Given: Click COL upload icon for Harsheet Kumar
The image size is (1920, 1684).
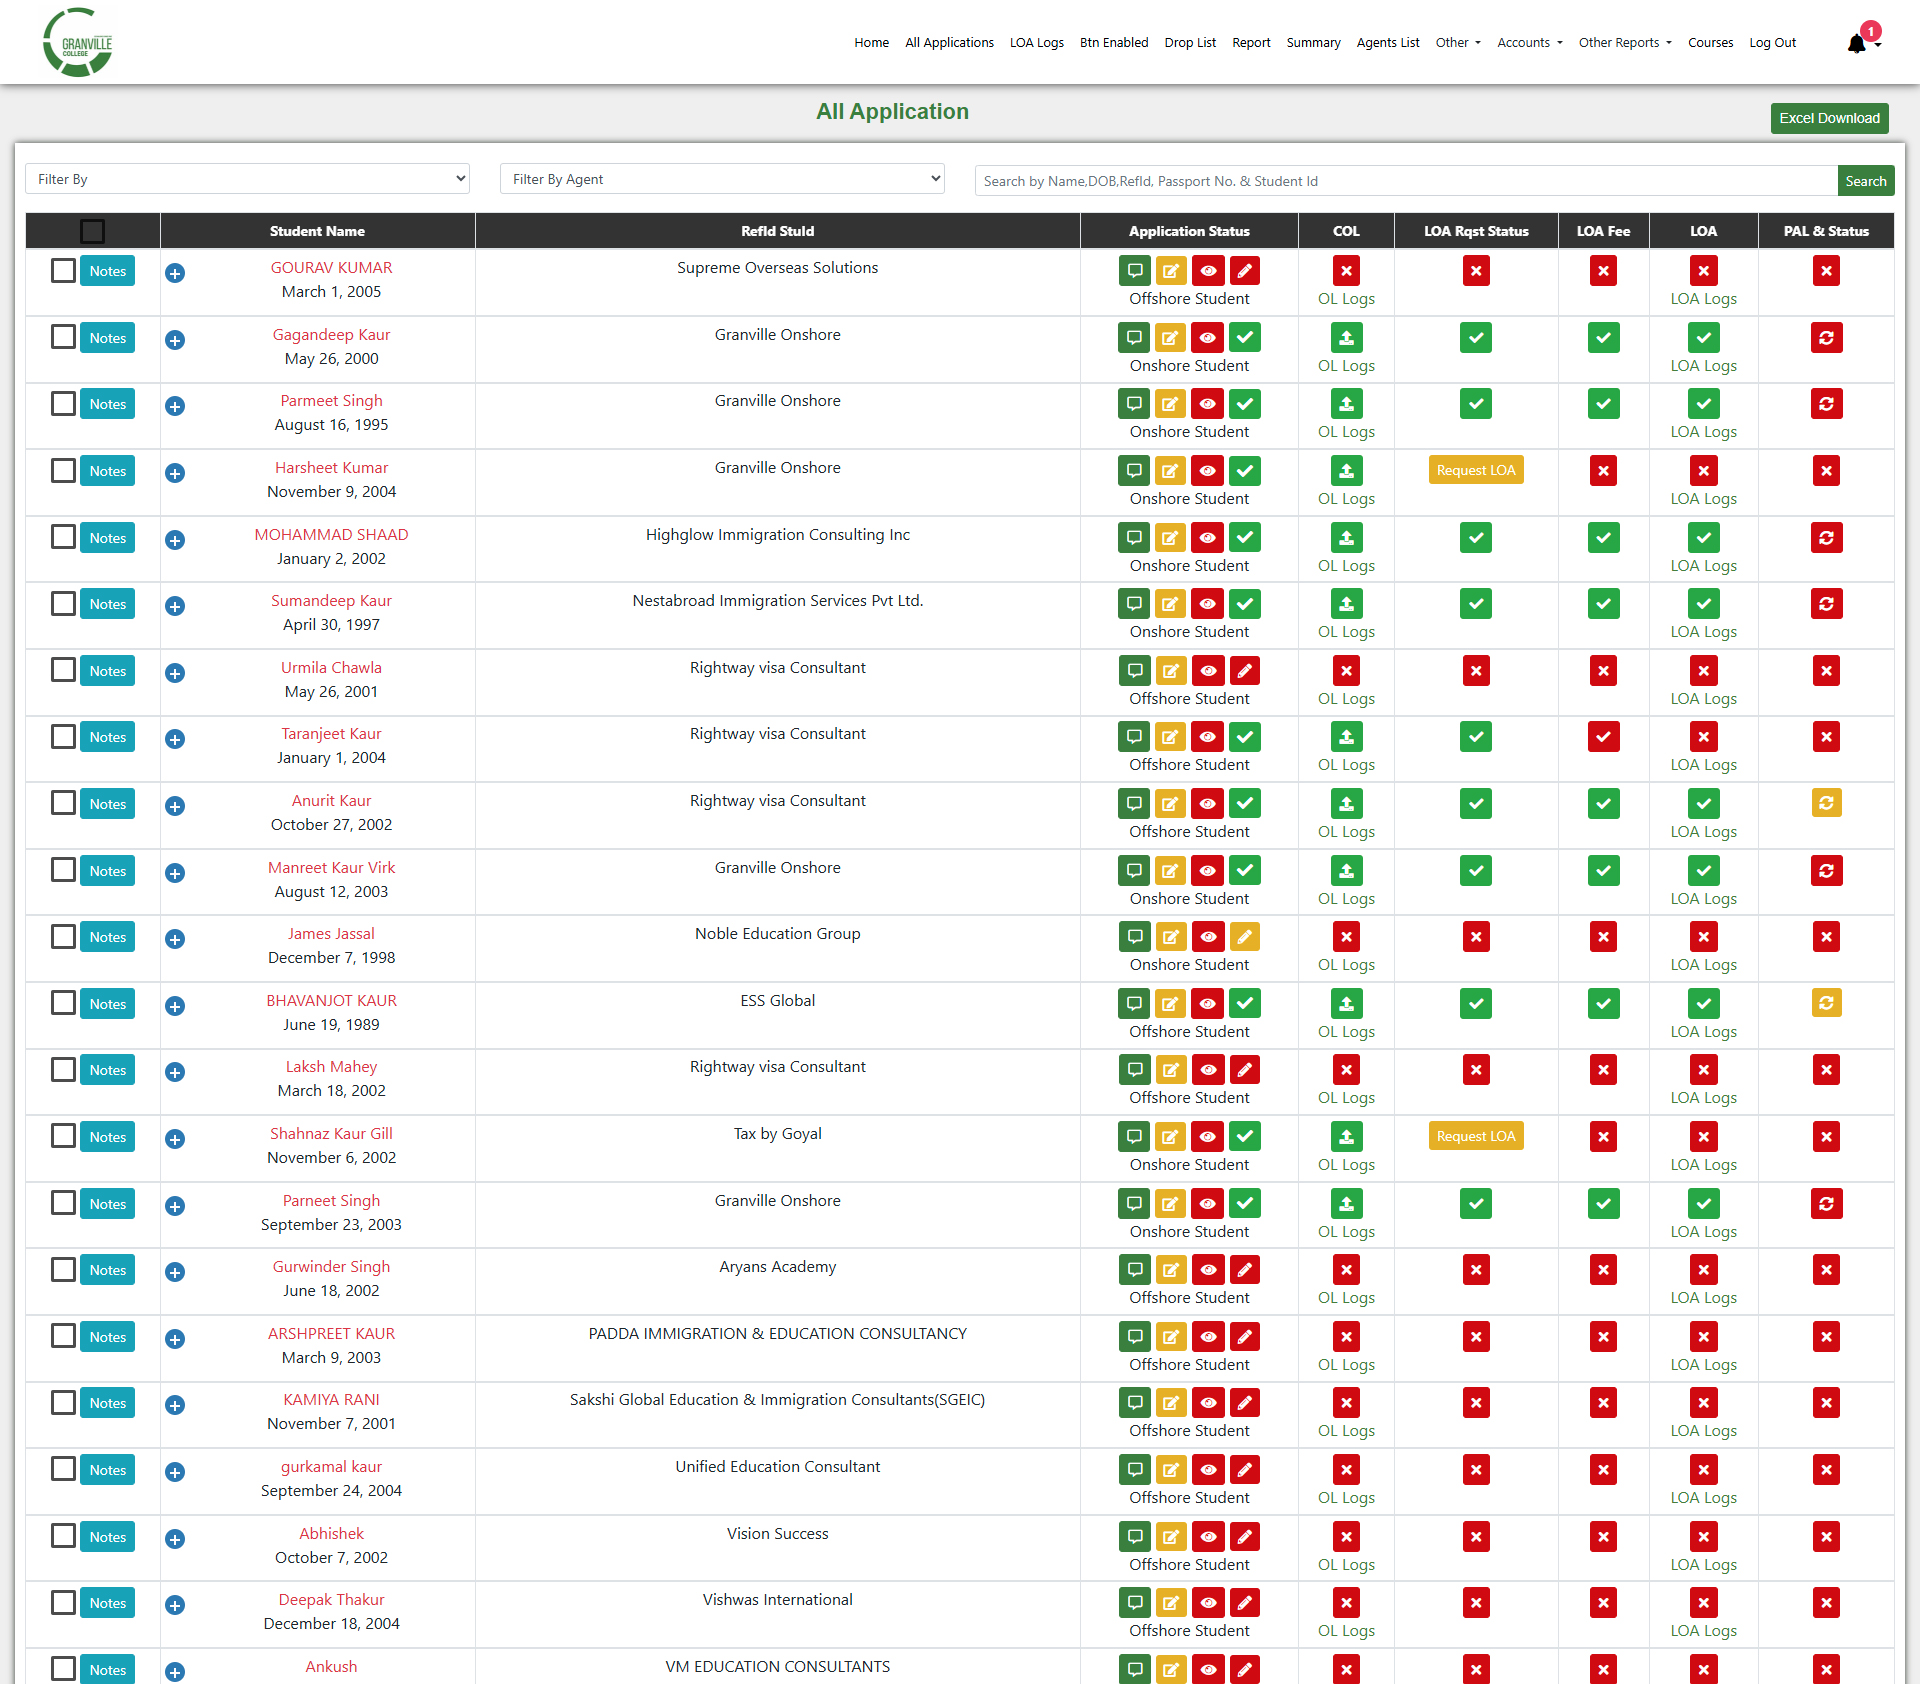Looking at the screenshot, I should (1346, 471).
